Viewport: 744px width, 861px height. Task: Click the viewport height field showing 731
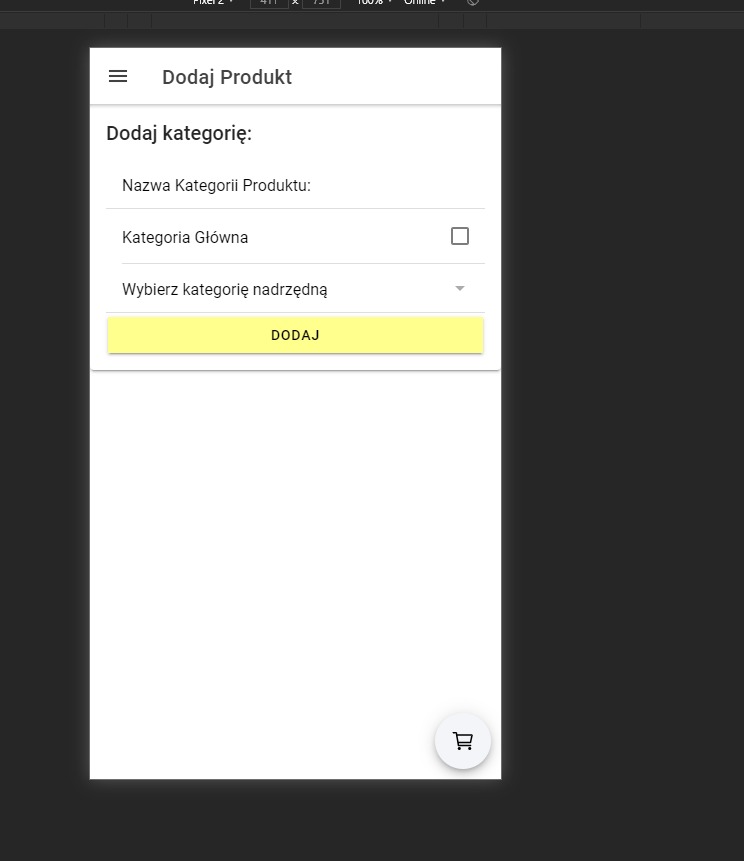pos(321,3)
